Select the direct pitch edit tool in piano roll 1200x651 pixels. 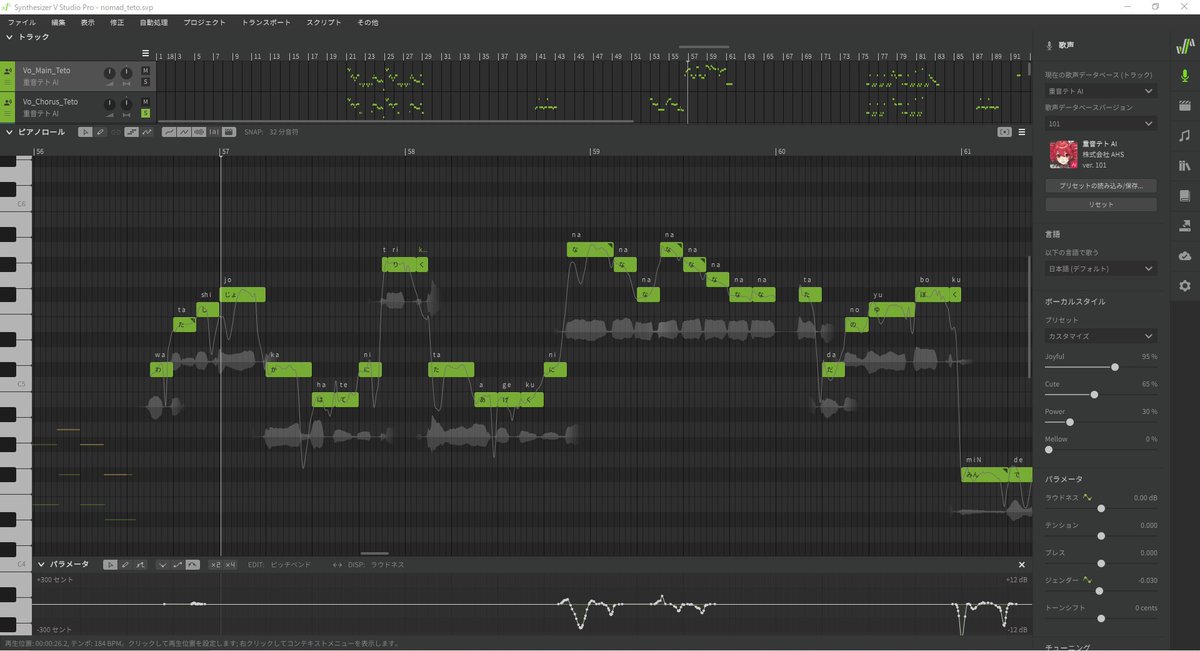tap(131, 132)
